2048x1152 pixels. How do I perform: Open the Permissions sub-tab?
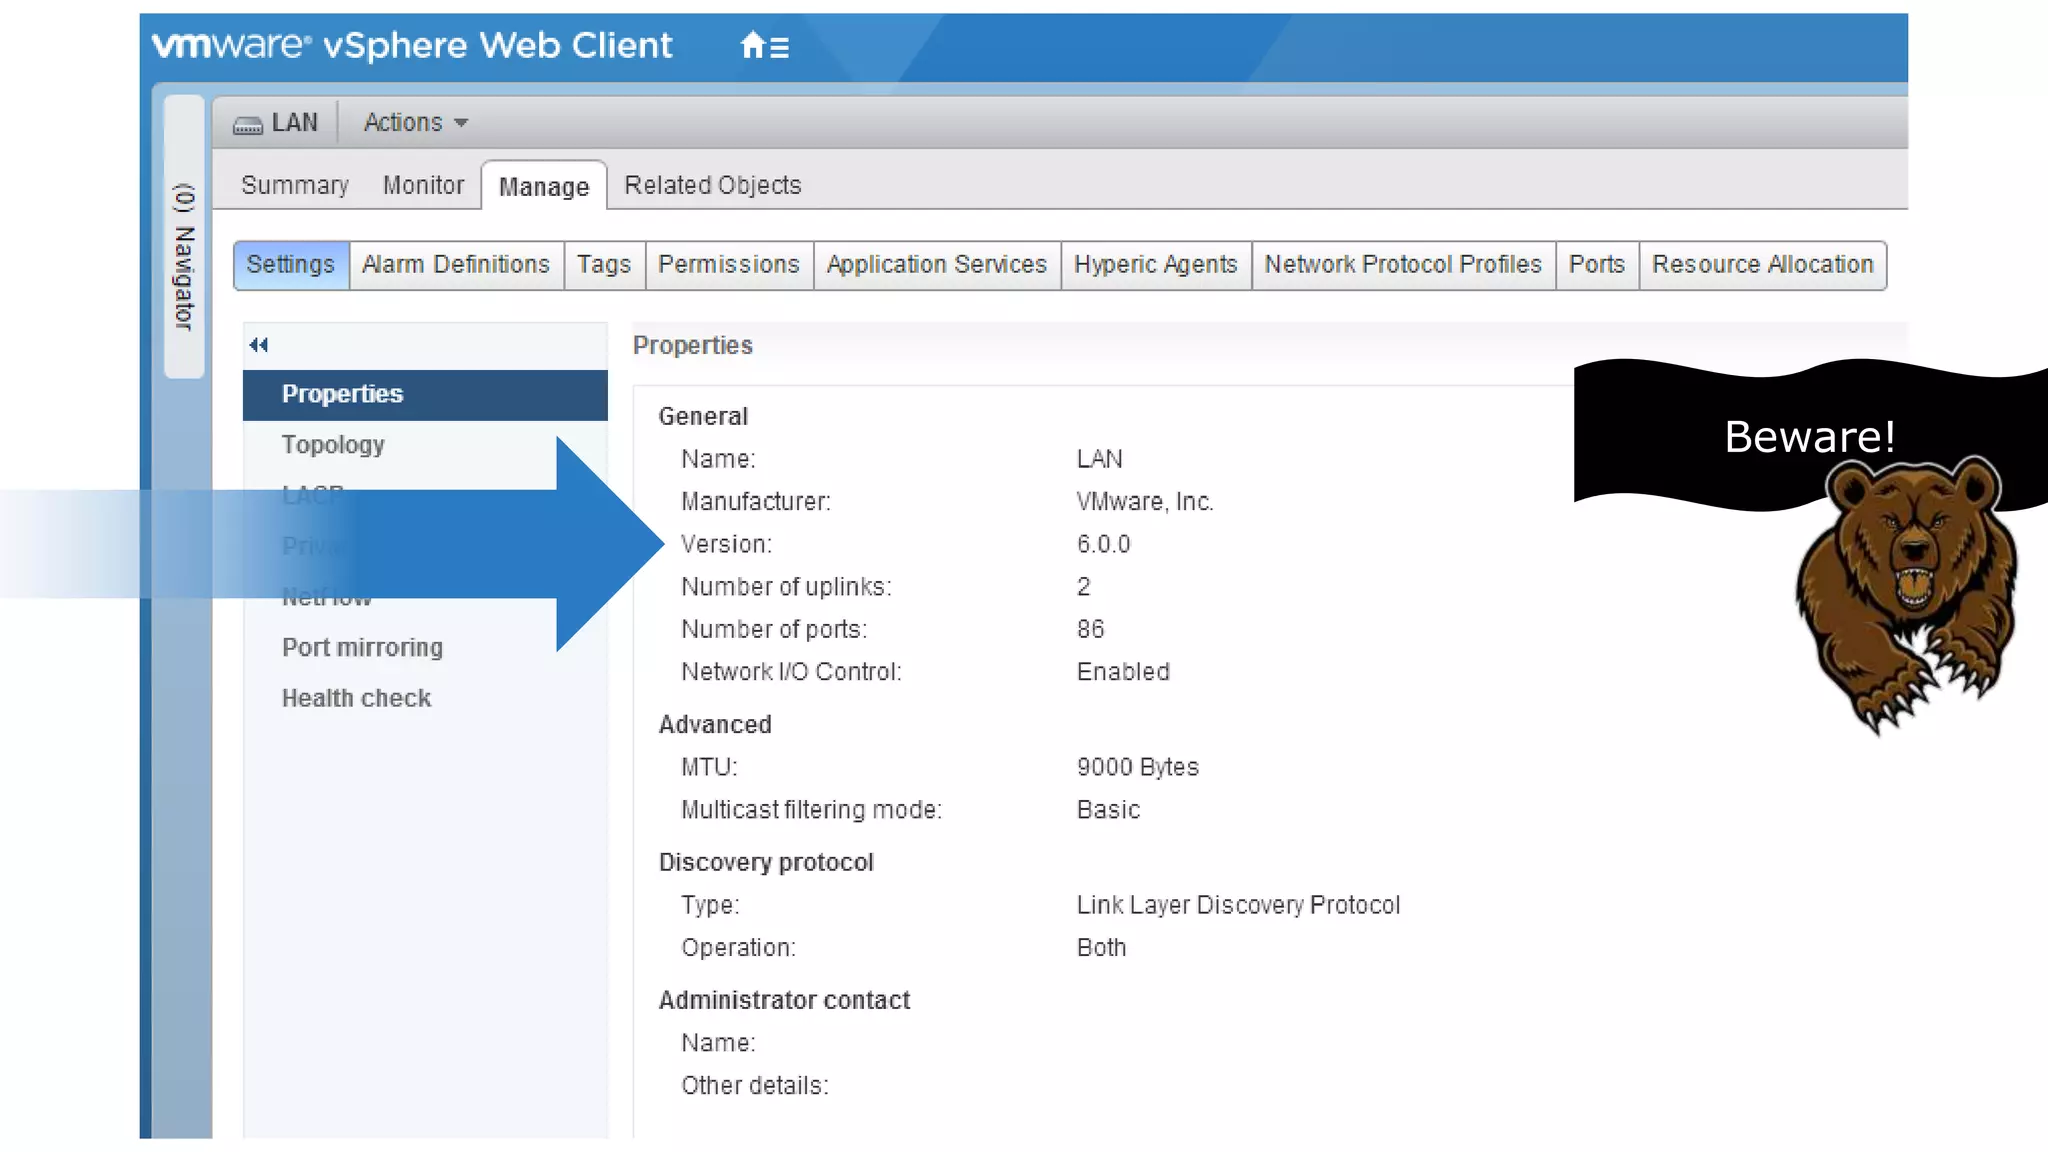pyautogui.click(x=728, y=265)
